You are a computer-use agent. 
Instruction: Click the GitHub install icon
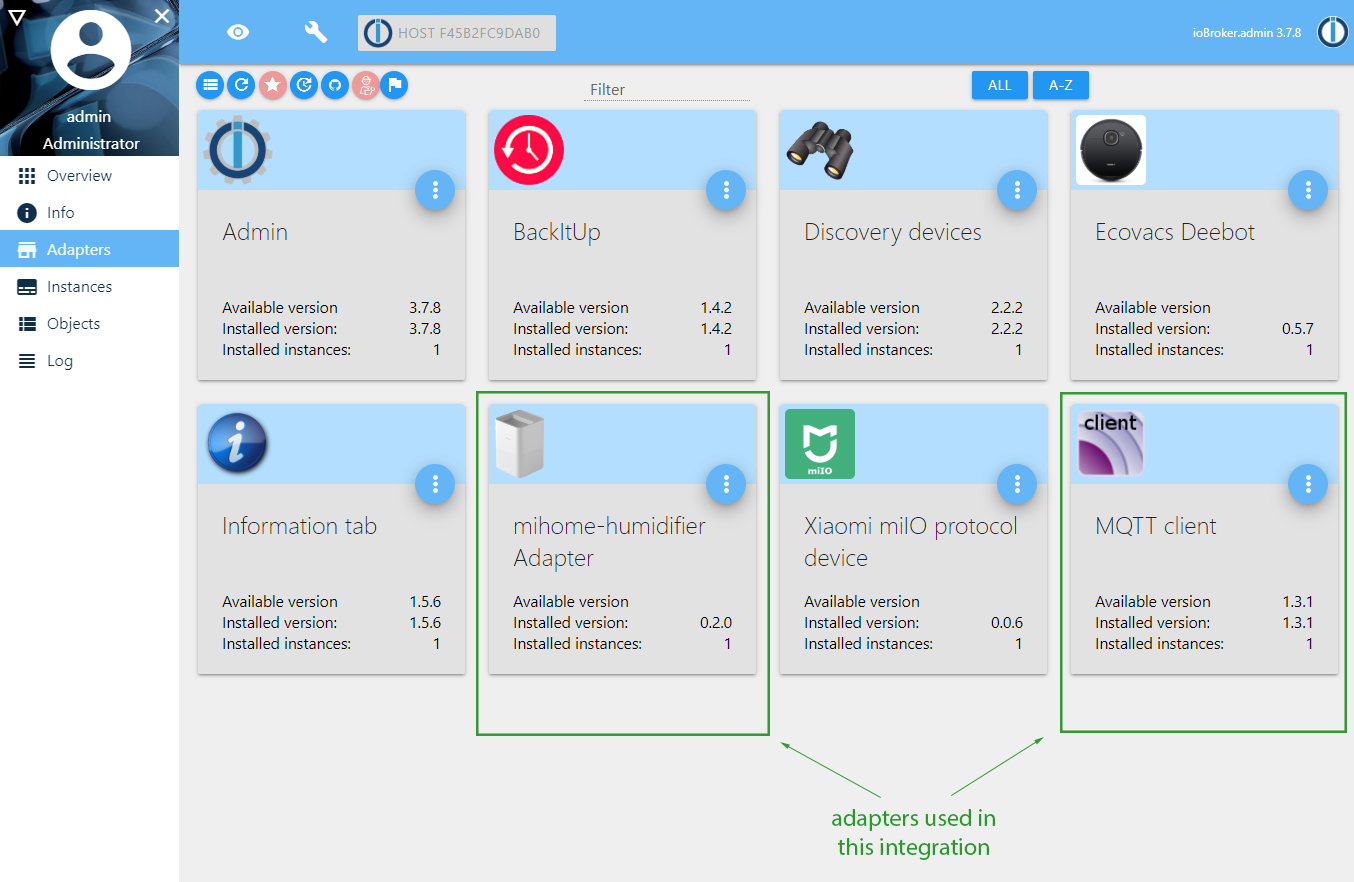[335, 85]
